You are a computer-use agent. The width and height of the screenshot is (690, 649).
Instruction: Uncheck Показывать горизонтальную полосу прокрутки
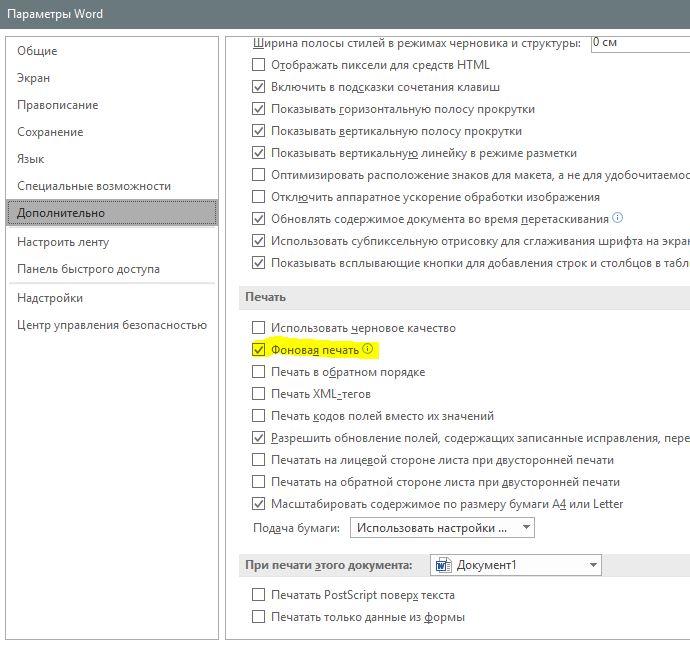tap(258, 109)
